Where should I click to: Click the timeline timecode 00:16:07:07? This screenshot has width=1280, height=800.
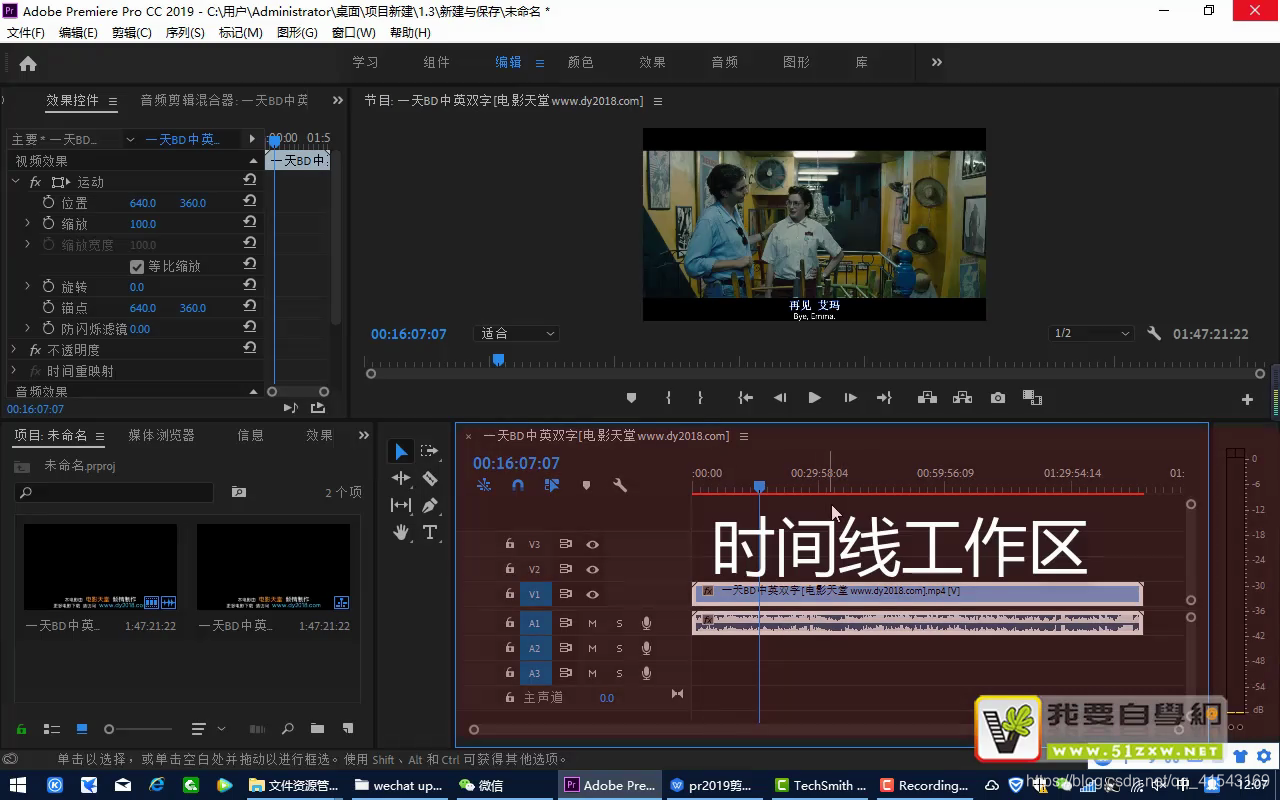(x=516, y=463)
